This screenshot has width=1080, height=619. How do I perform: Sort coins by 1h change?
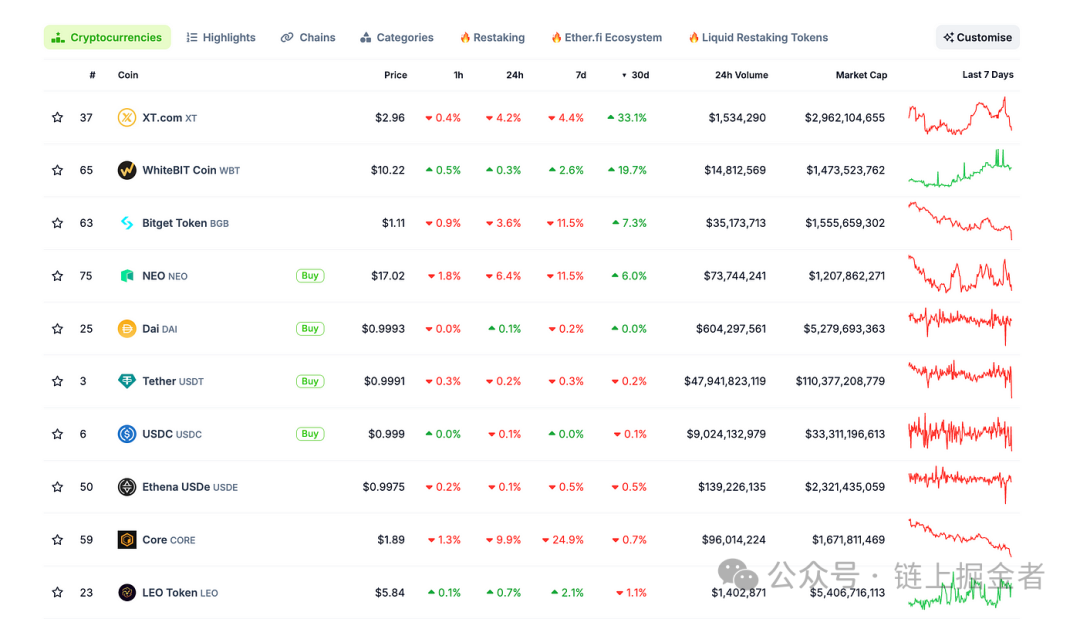click(x=458, y=75)
